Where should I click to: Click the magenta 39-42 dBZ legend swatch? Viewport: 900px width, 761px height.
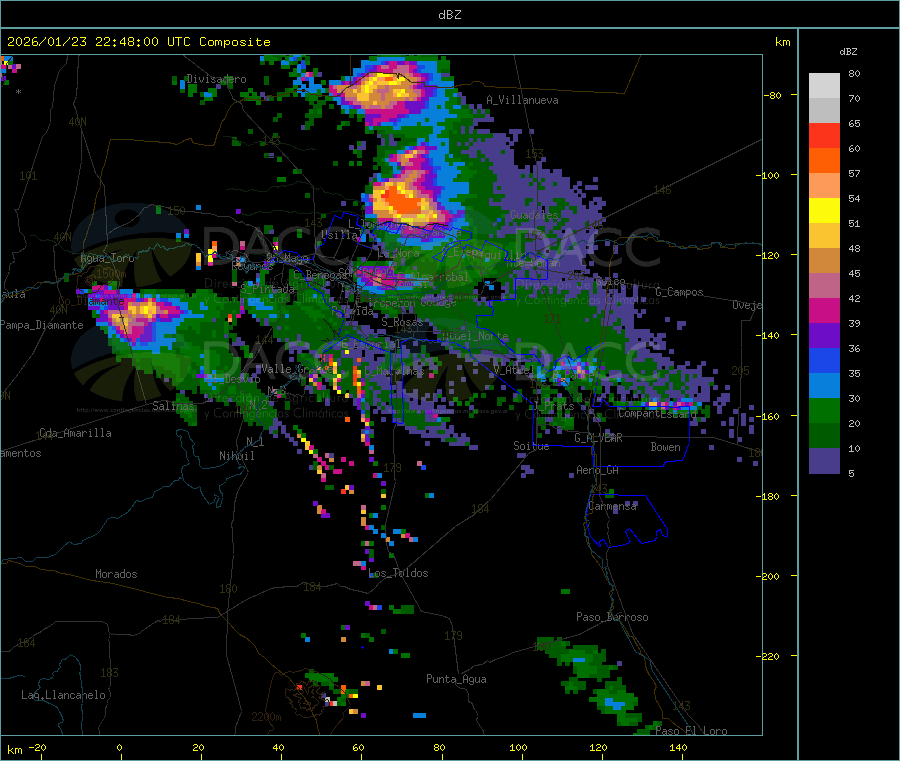pos(824,310)
